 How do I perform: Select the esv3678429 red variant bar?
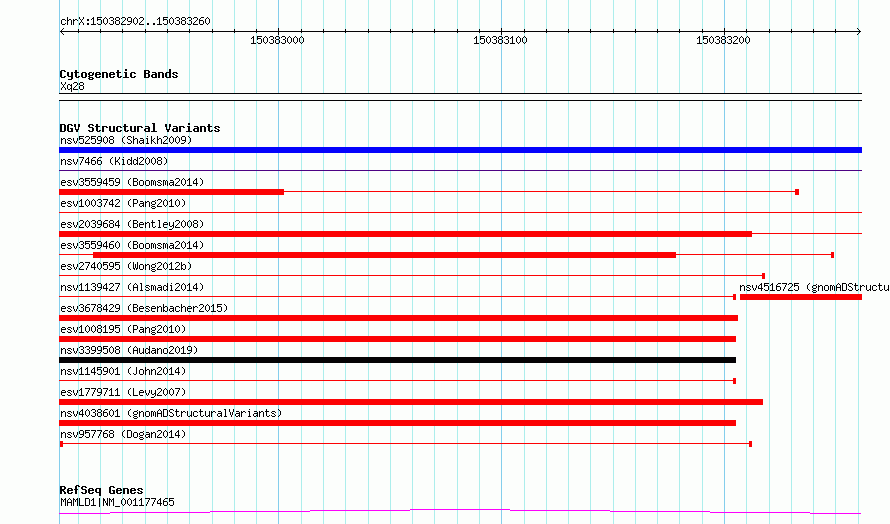point(398,318)
